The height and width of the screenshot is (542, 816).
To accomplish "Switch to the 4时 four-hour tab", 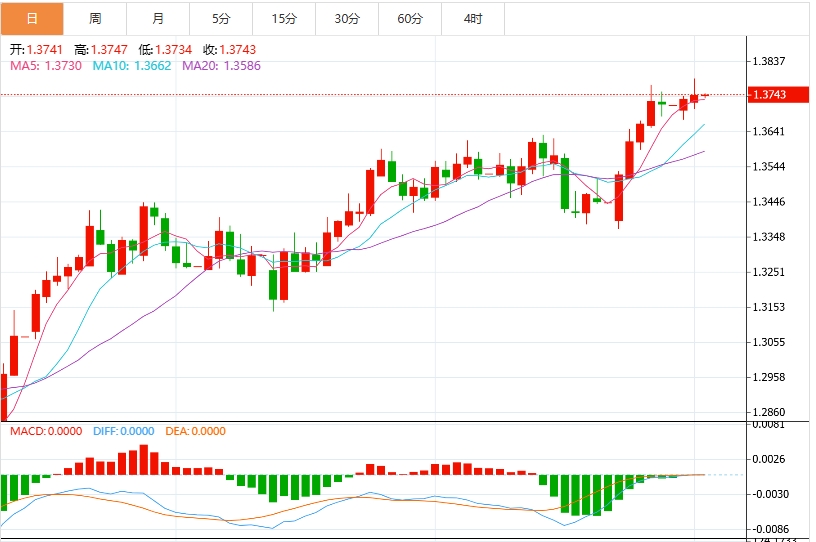I will 473,18.
